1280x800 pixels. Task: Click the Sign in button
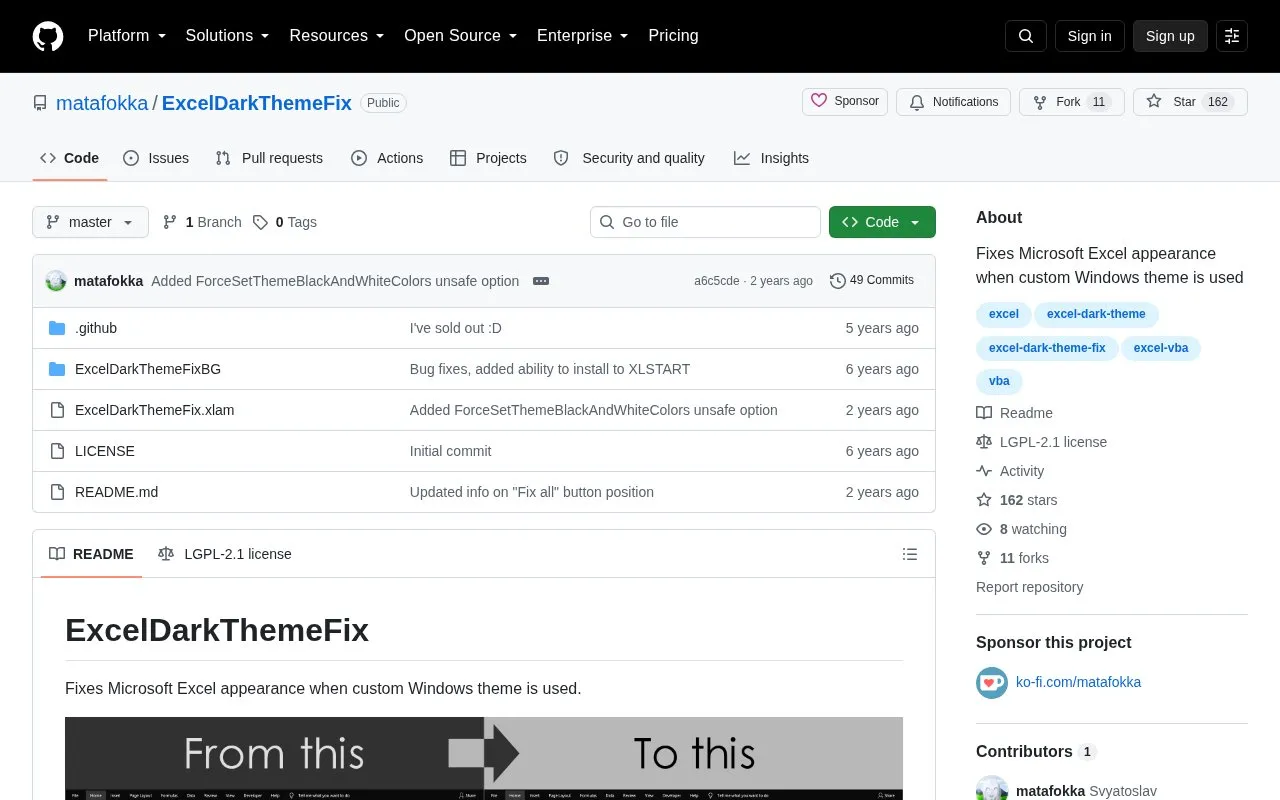1089,36
